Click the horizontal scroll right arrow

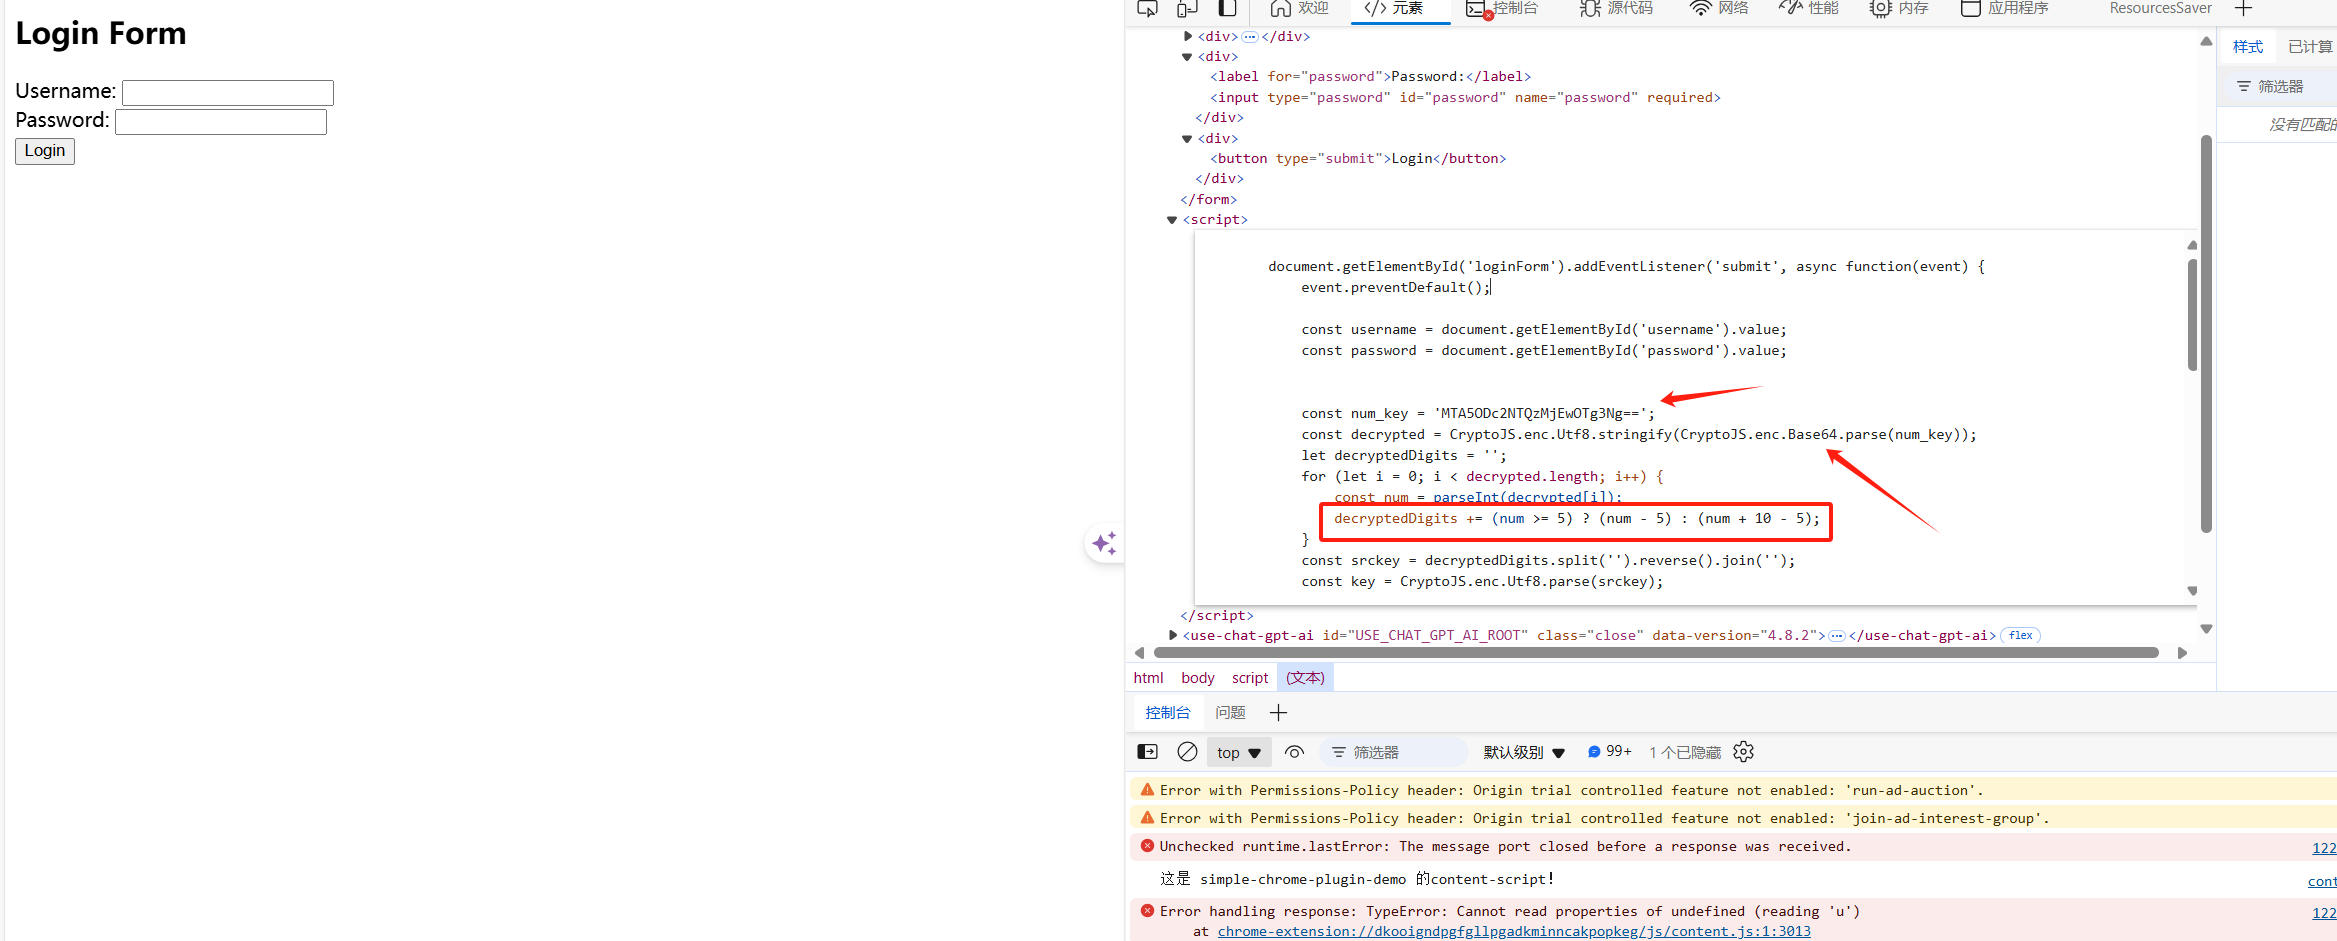(2183, 653)
